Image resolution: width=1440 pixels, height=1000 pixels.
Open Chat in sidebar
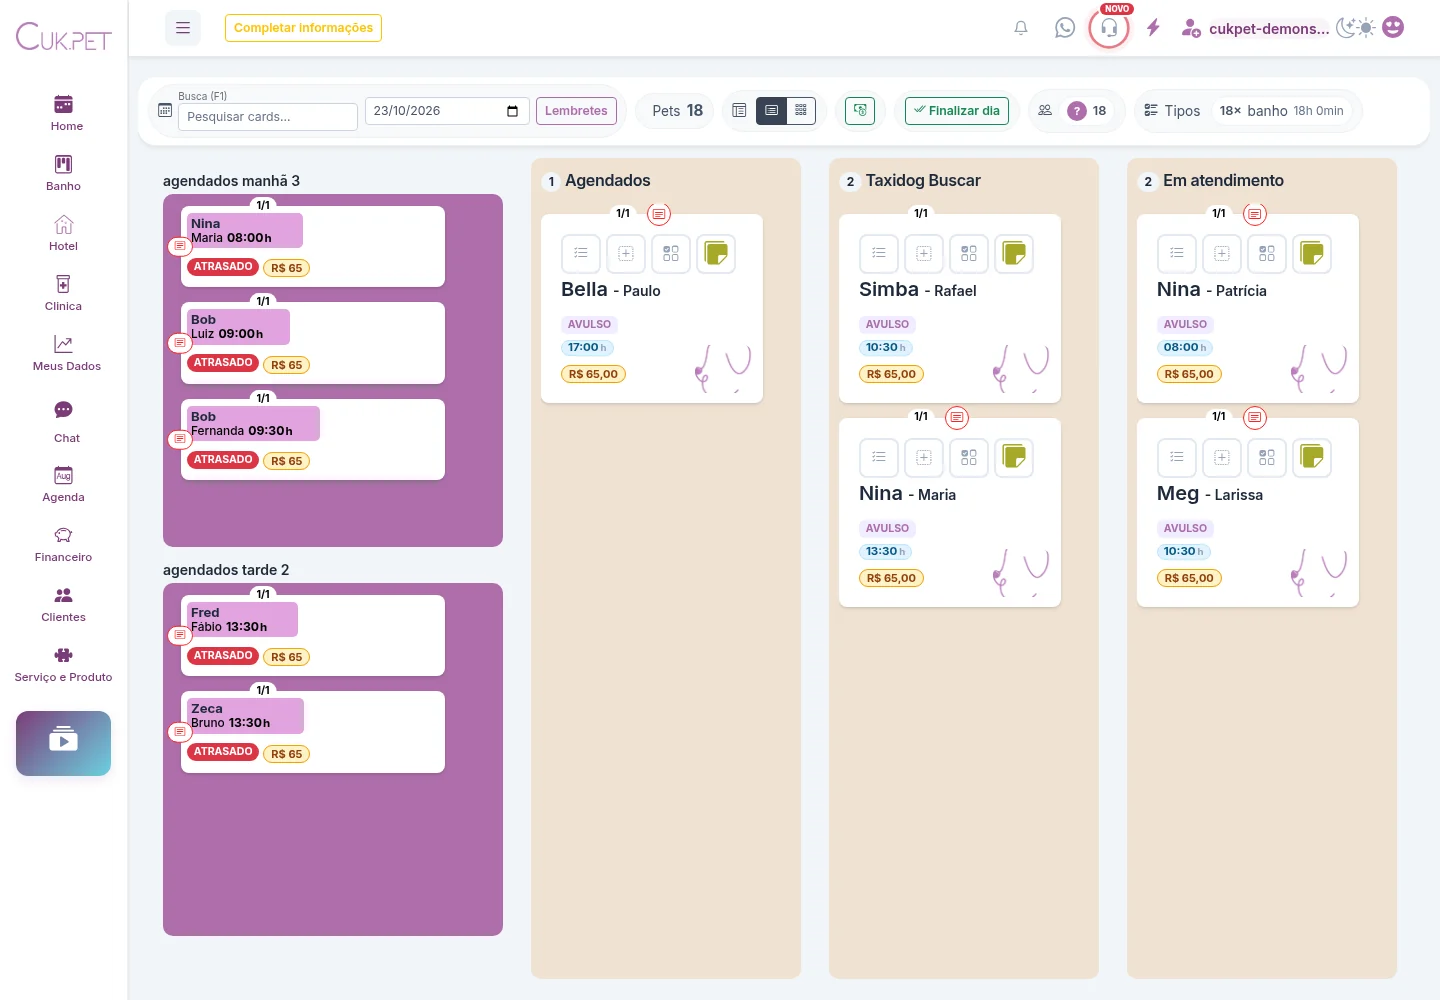[x=66, y=423]
